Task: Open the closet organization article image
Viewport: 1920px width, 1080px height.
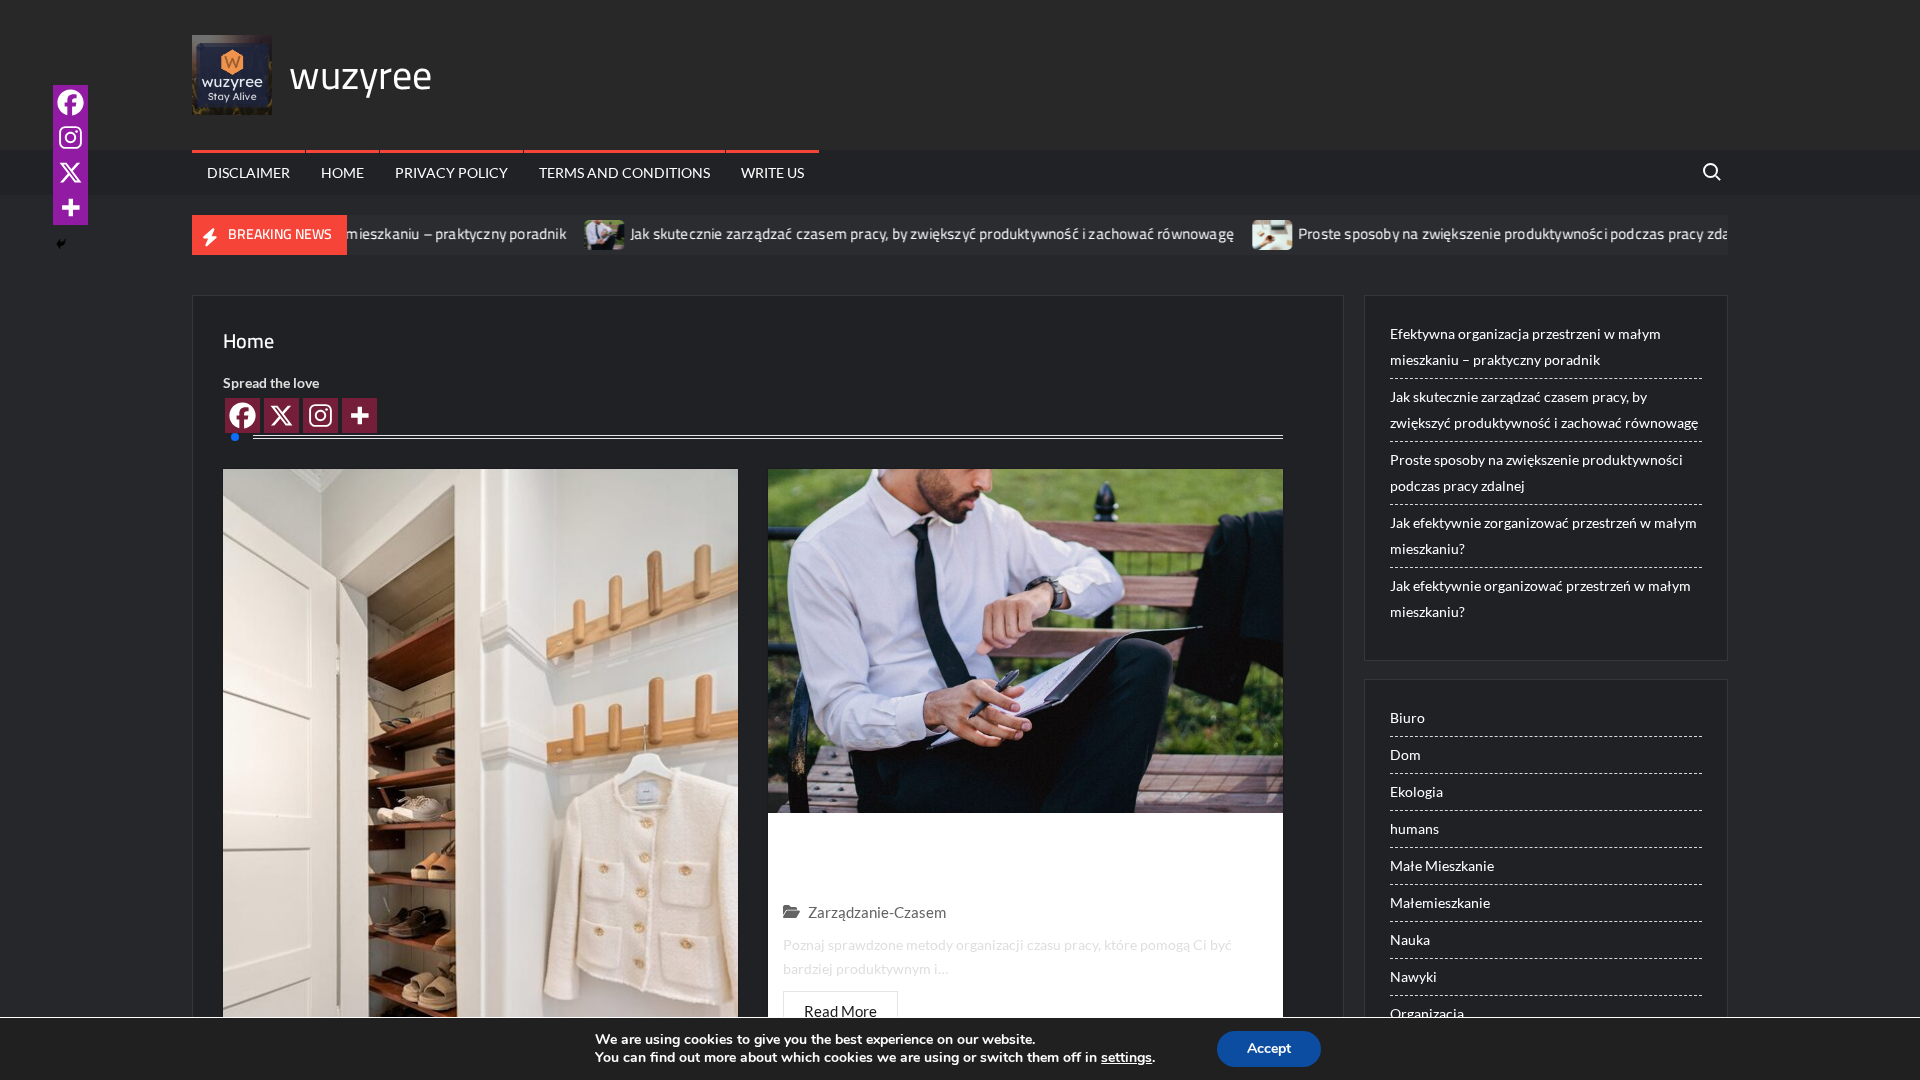Action: click(480, 743)
